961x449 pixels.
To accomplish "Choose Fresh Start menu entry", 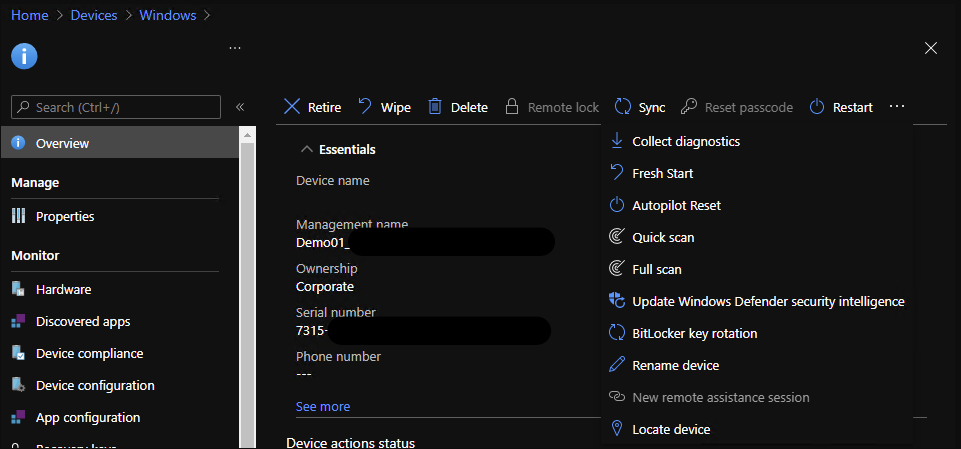I will (x=663, y=173).
